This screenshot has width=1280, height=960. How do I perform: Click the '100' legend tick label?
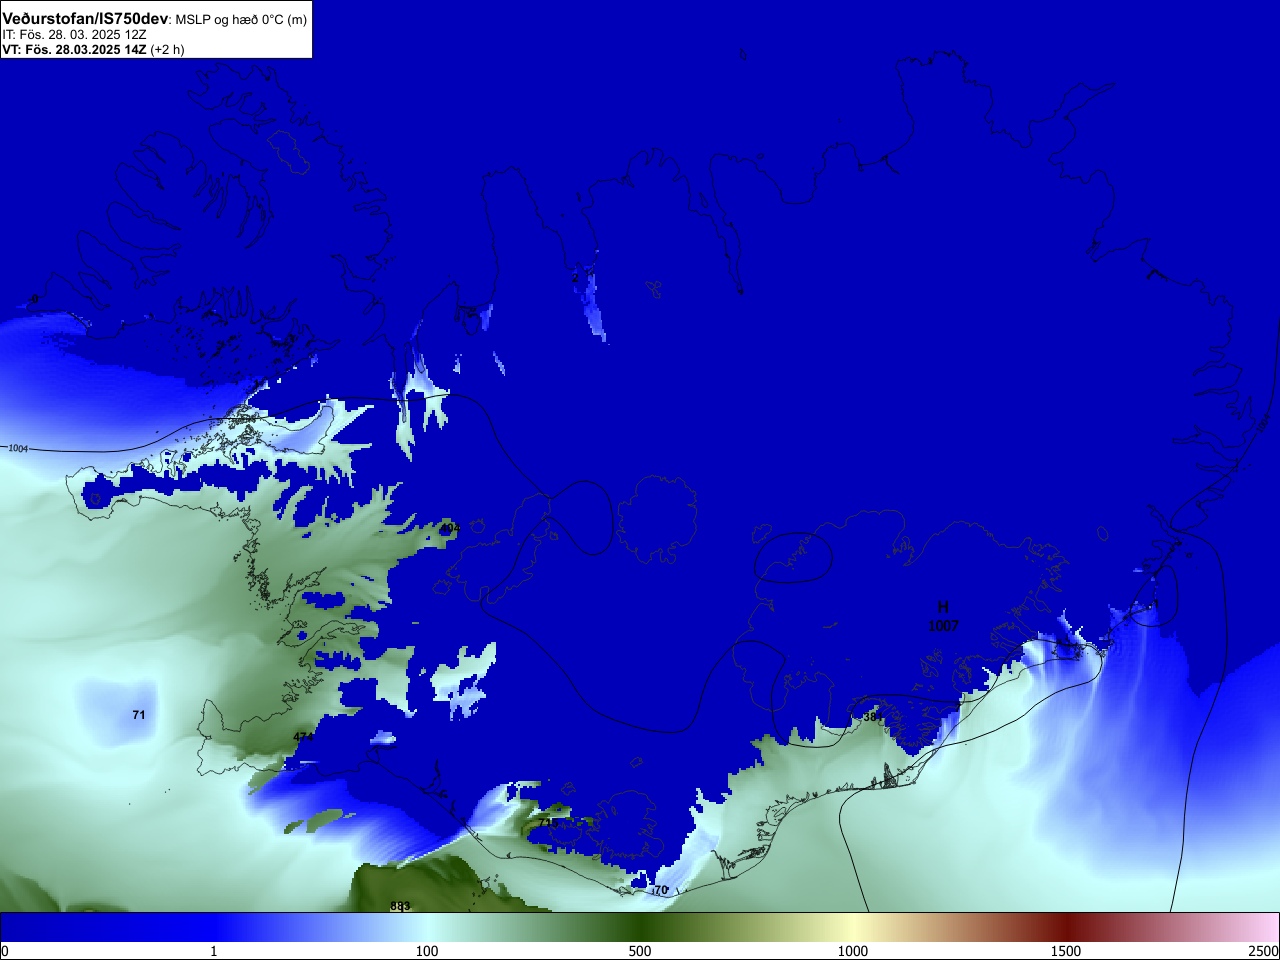click(427, 951)
